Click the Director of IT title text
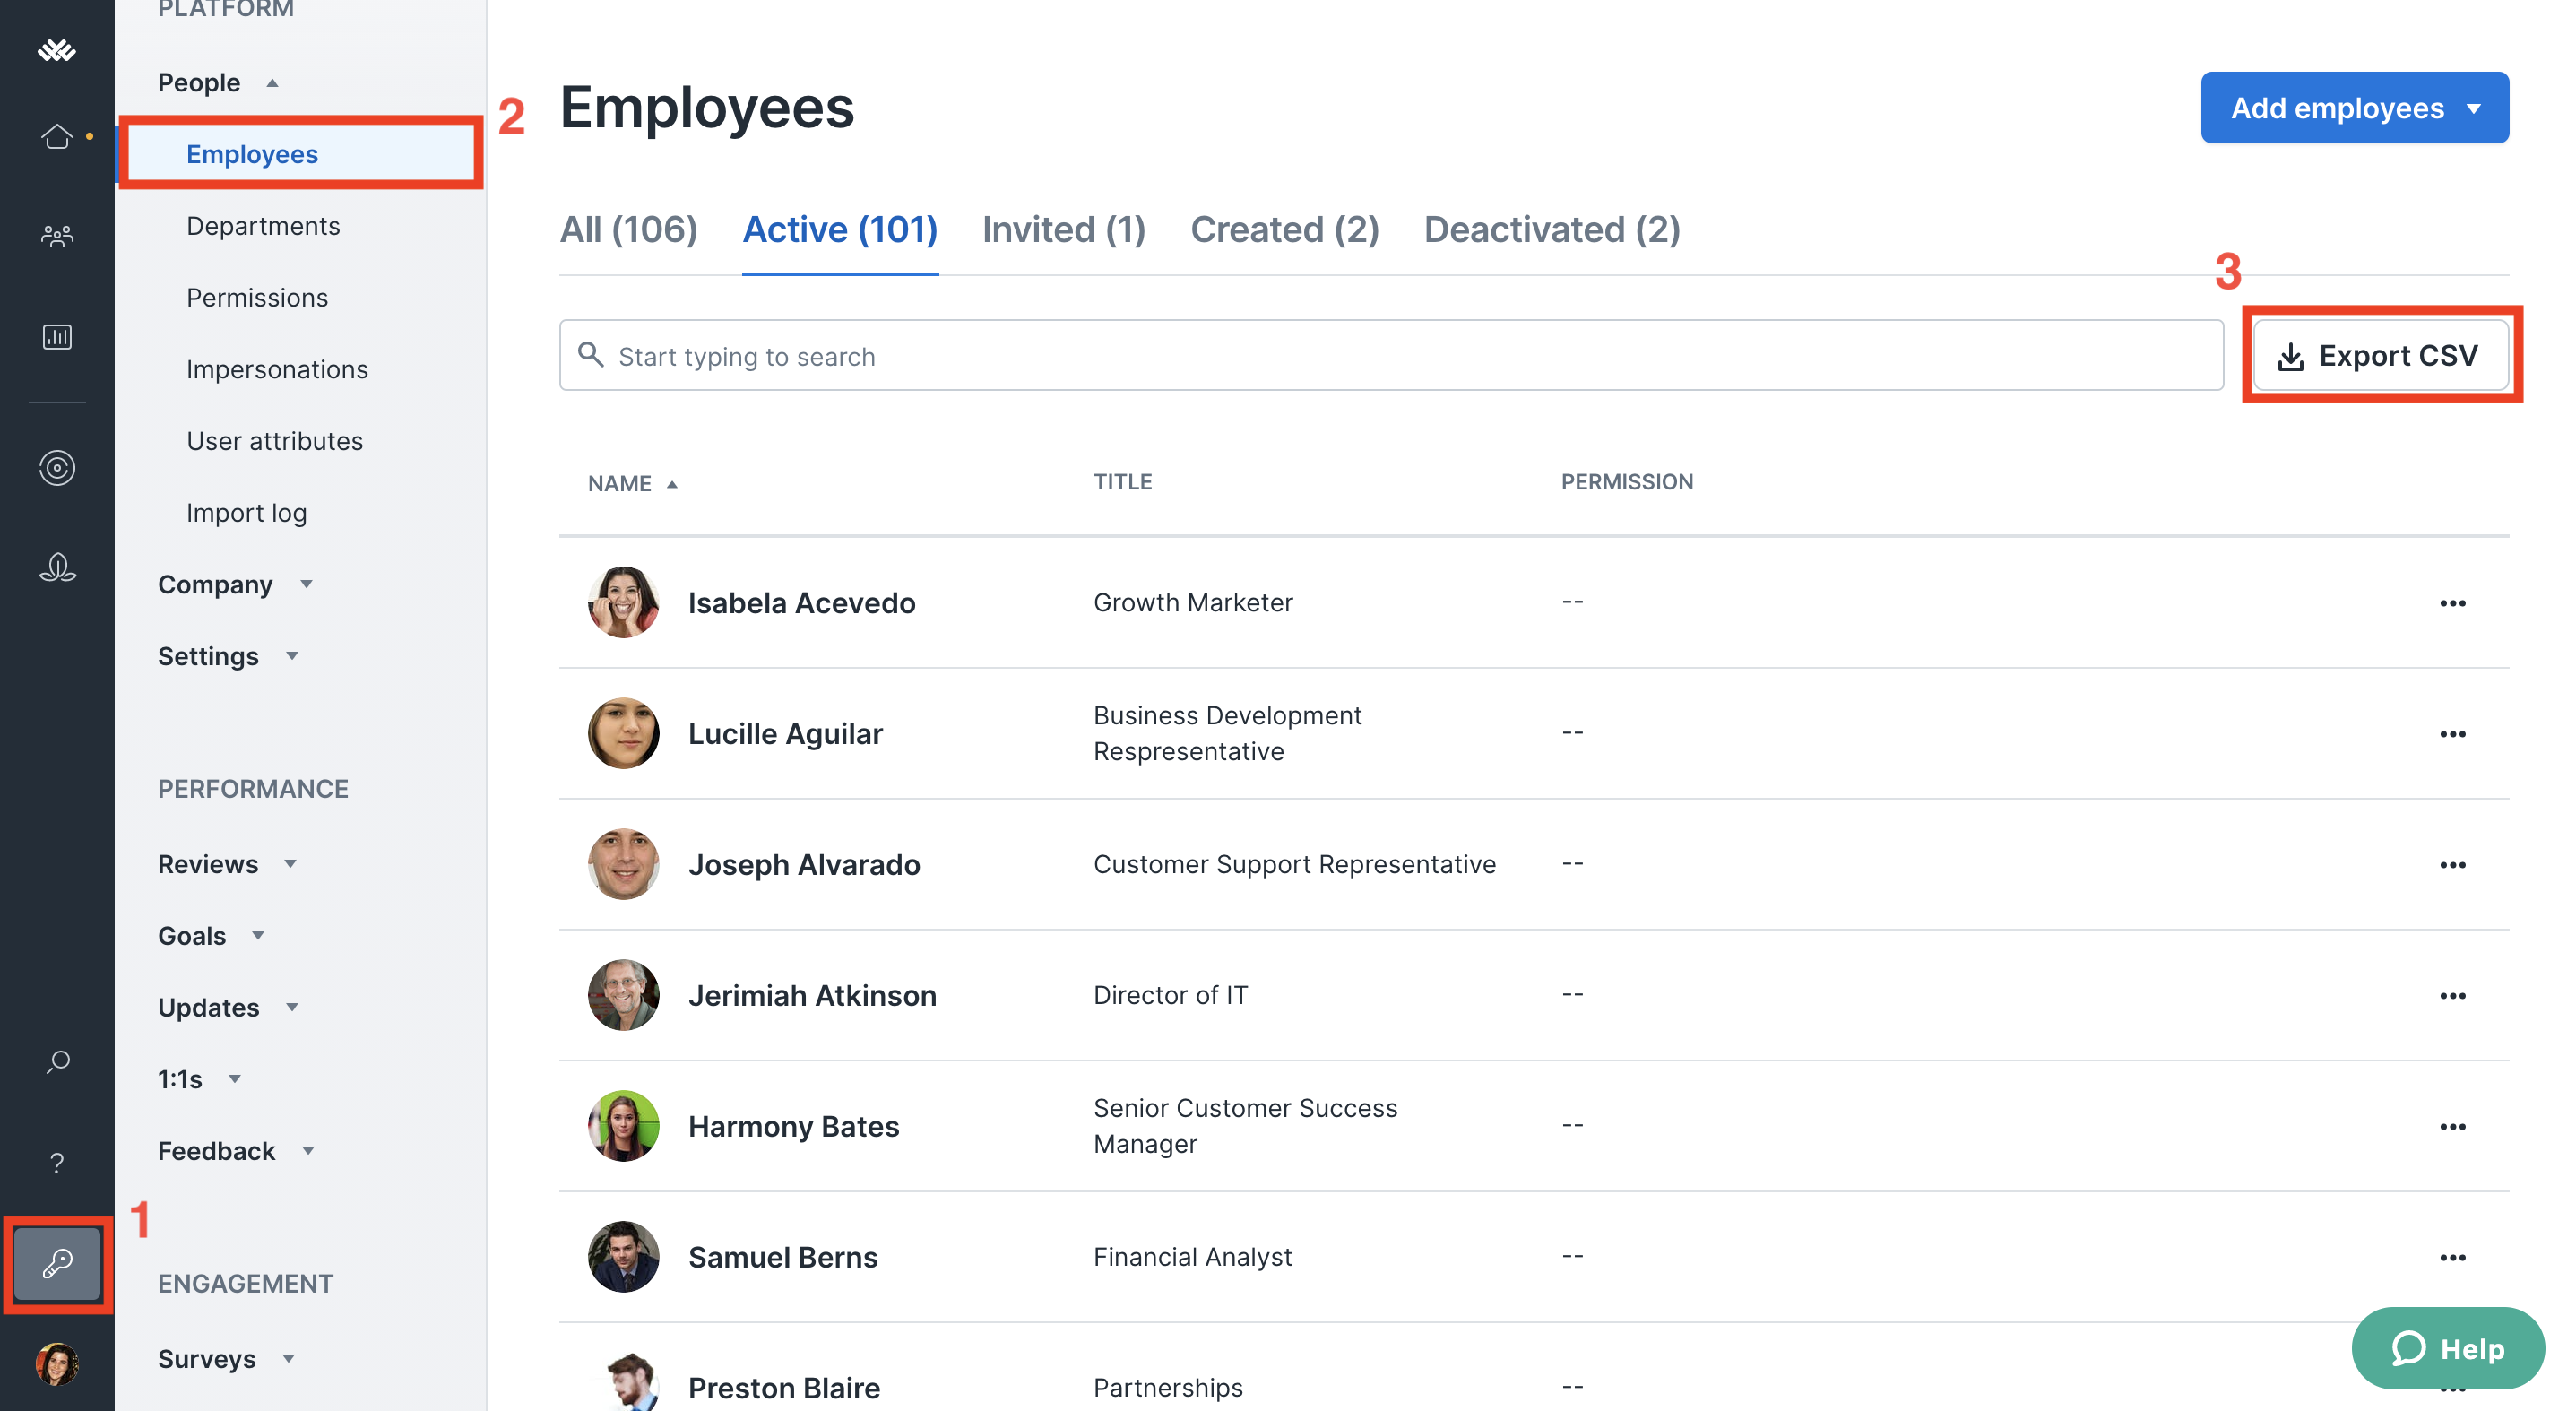The height and width of the screenshot is (1411, 2576). point(1170,995)
